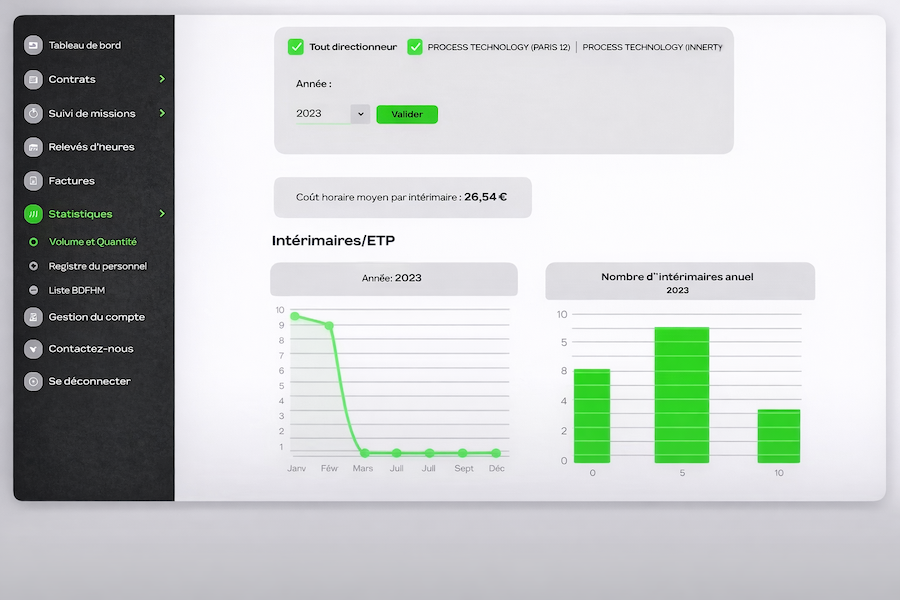The width and height of the screenshot is (900, 600).
Task: Open the Année 2023 dropdown
Action: [x=360, y=114]
